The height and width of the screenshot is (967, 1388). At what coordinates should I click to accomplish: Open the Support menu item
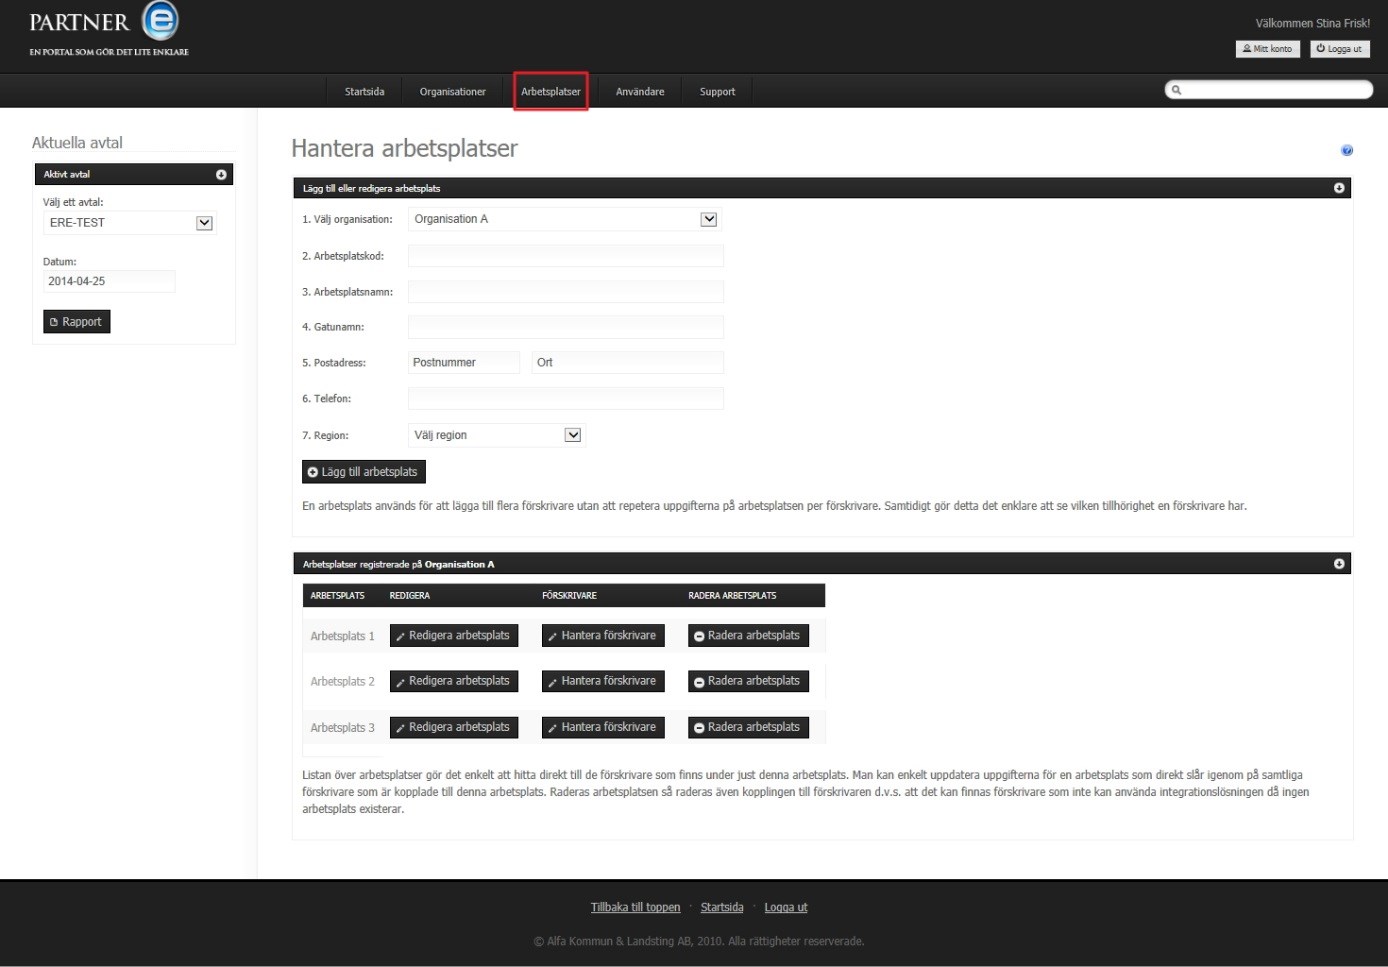pyautogui.click(x=717, y=92)
